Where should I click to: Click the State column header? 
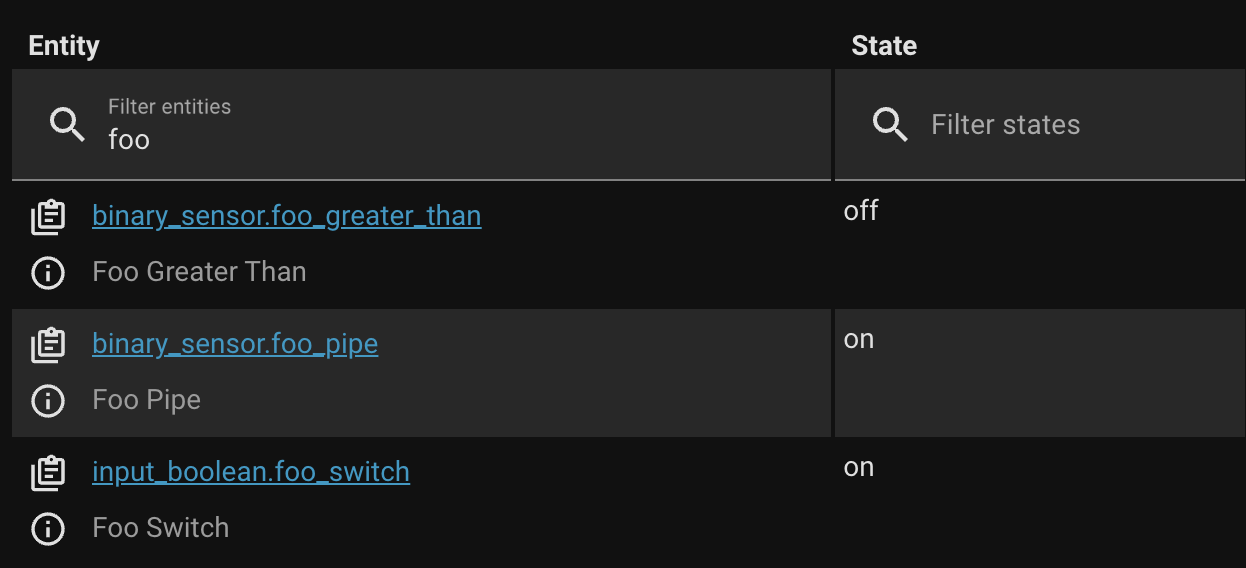tap(884, 45)
